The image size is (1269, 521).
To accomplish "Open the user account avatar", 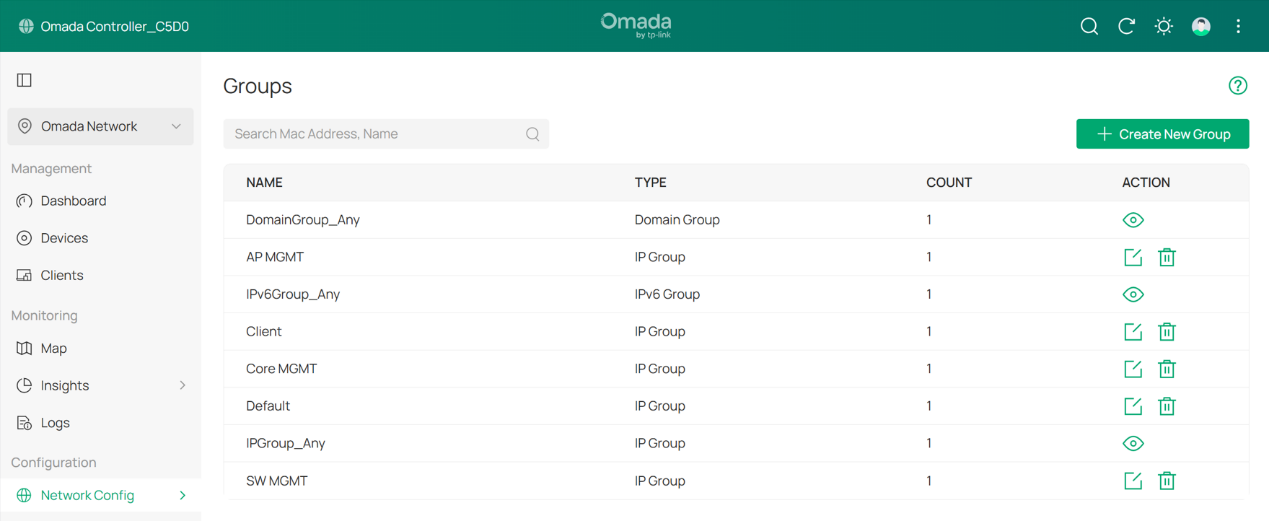I will click(1201, 26).
